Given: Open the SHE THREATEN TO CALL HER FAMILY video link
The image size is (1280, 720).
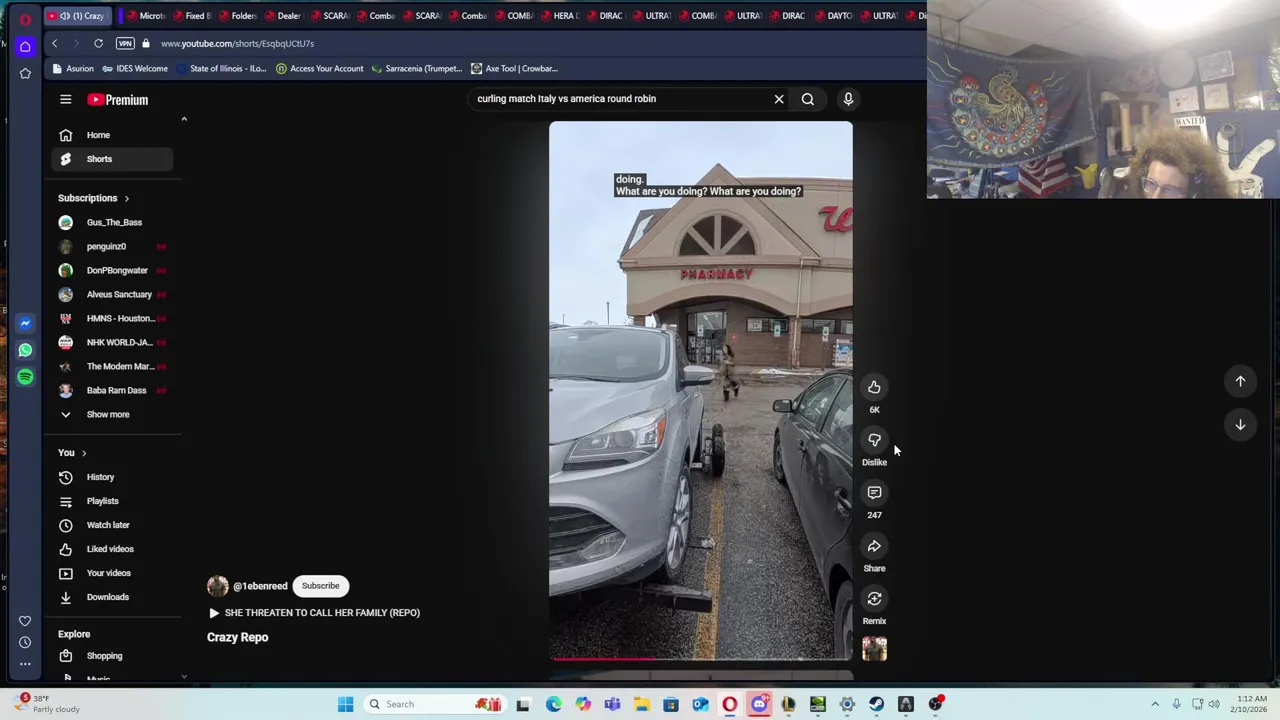Looking at the screenshot, I should [x=314, y=613].
